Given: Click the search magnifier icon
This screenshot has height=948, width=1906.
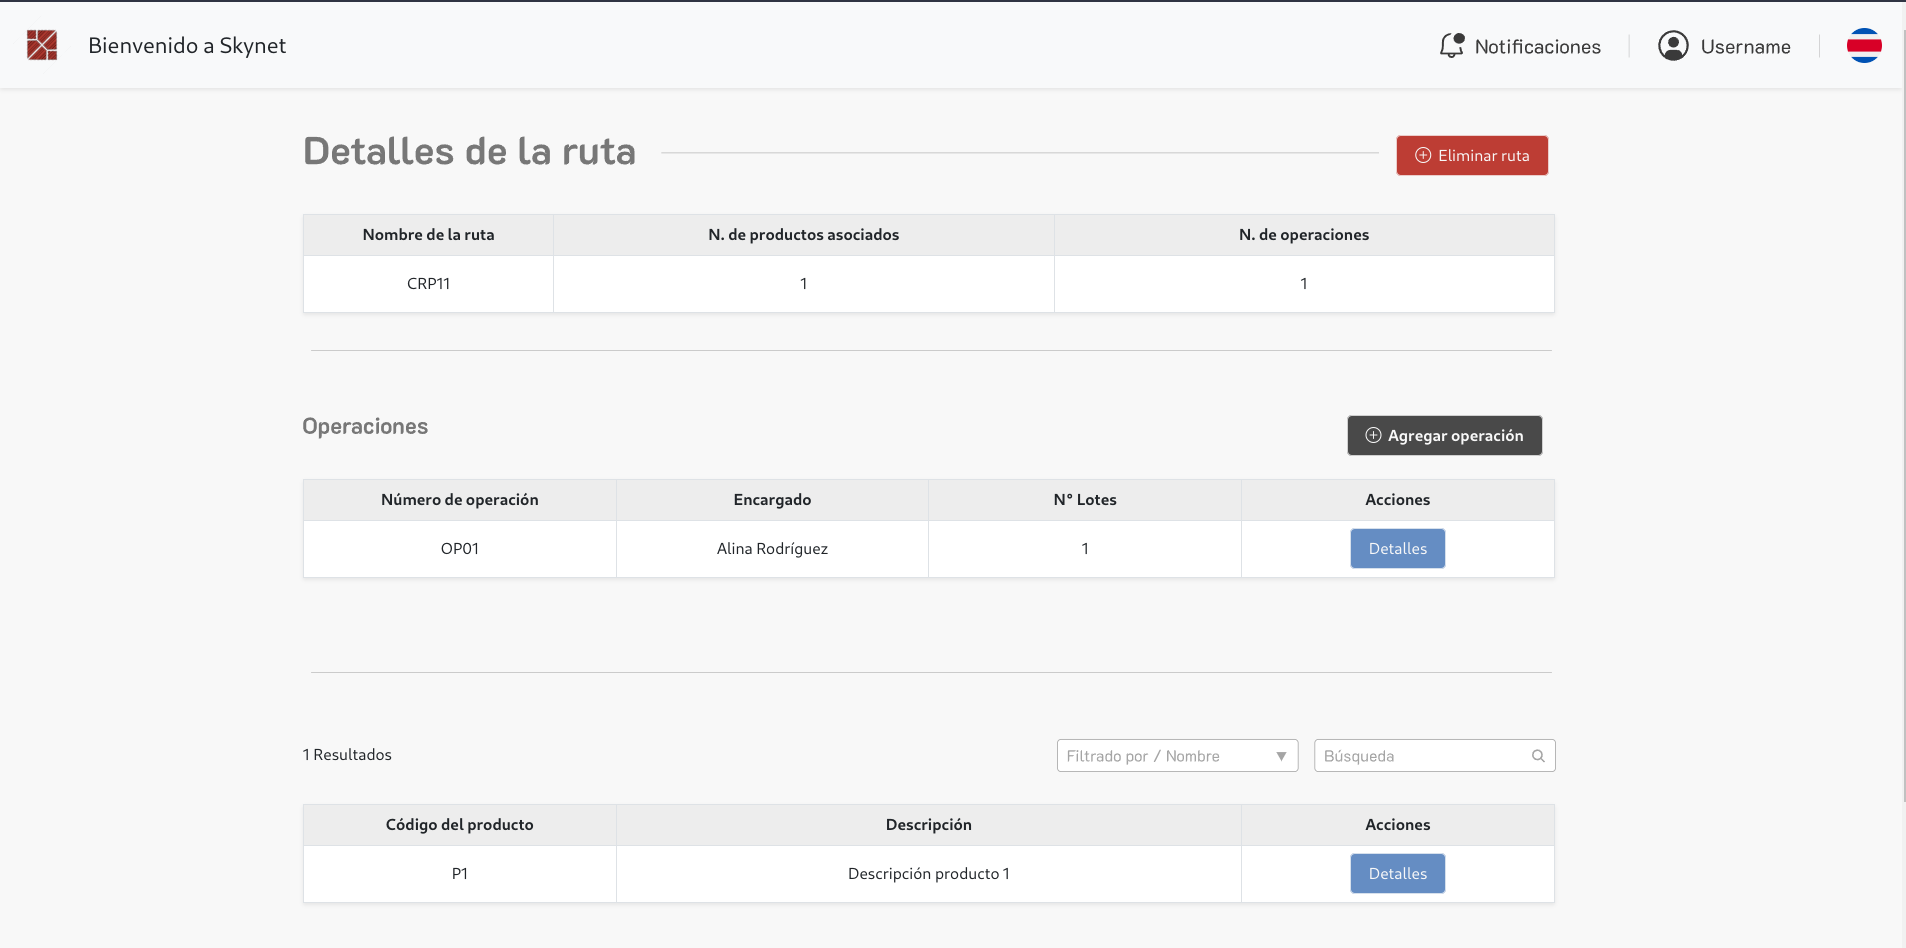Looking at the screenshot, I should (x=1538, y=756).
